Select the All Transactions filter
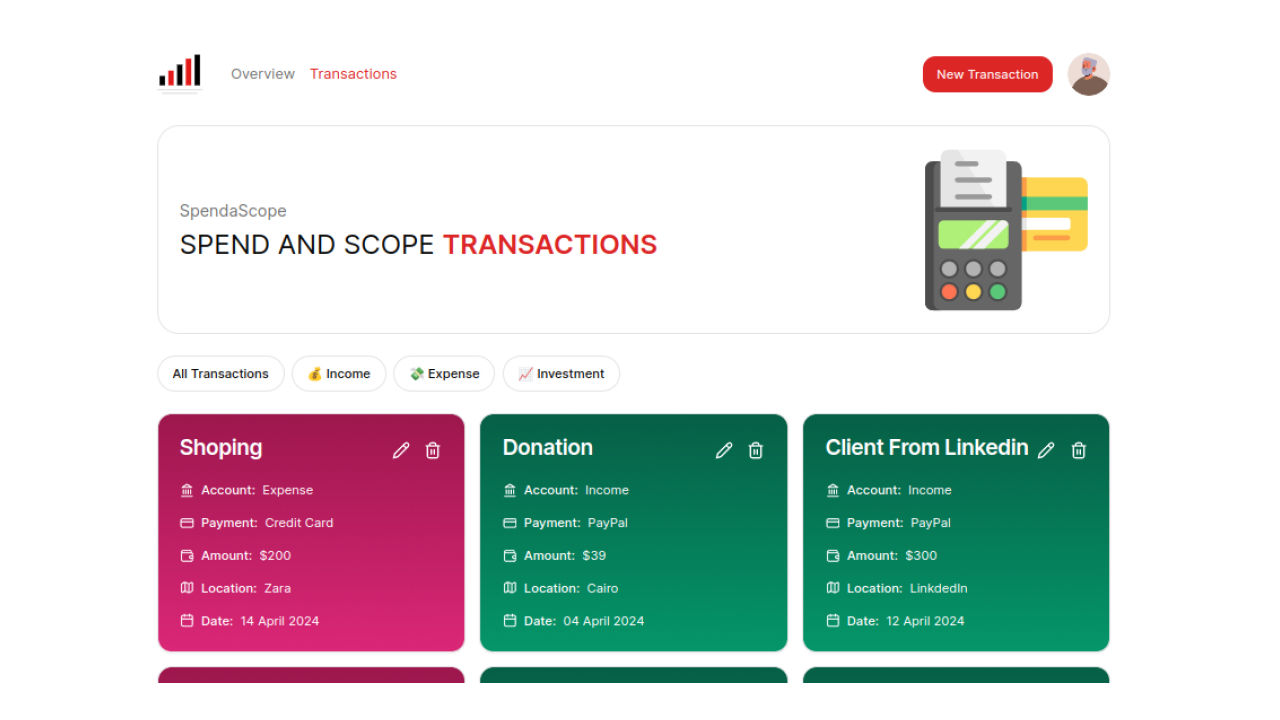This screenshot has width=1280, height=720. pos(220,373)
